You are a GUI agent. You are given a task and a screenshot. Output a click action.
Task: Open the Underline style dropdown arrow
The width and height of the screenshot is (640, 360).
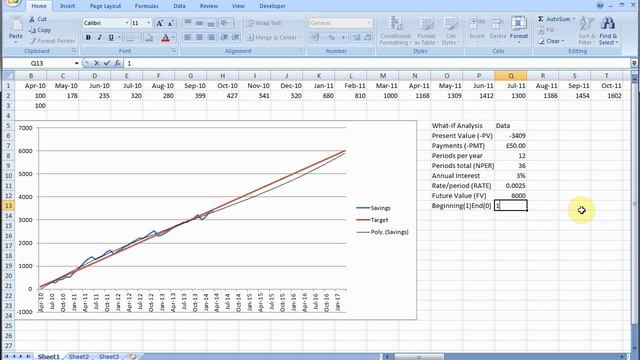pyautogui.click(x=119, y=38)
